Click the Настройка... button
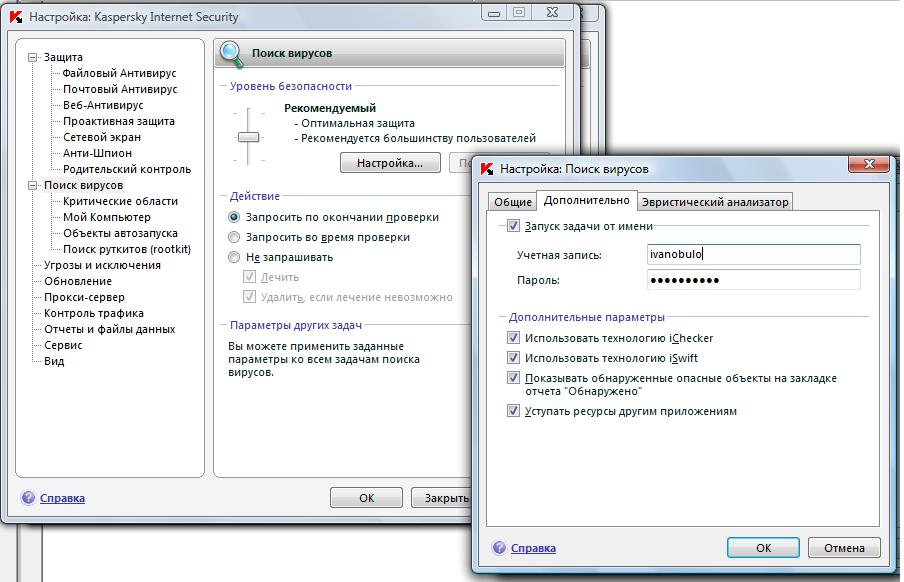Screen dimensions: 904x582 [x=390, y=163]
